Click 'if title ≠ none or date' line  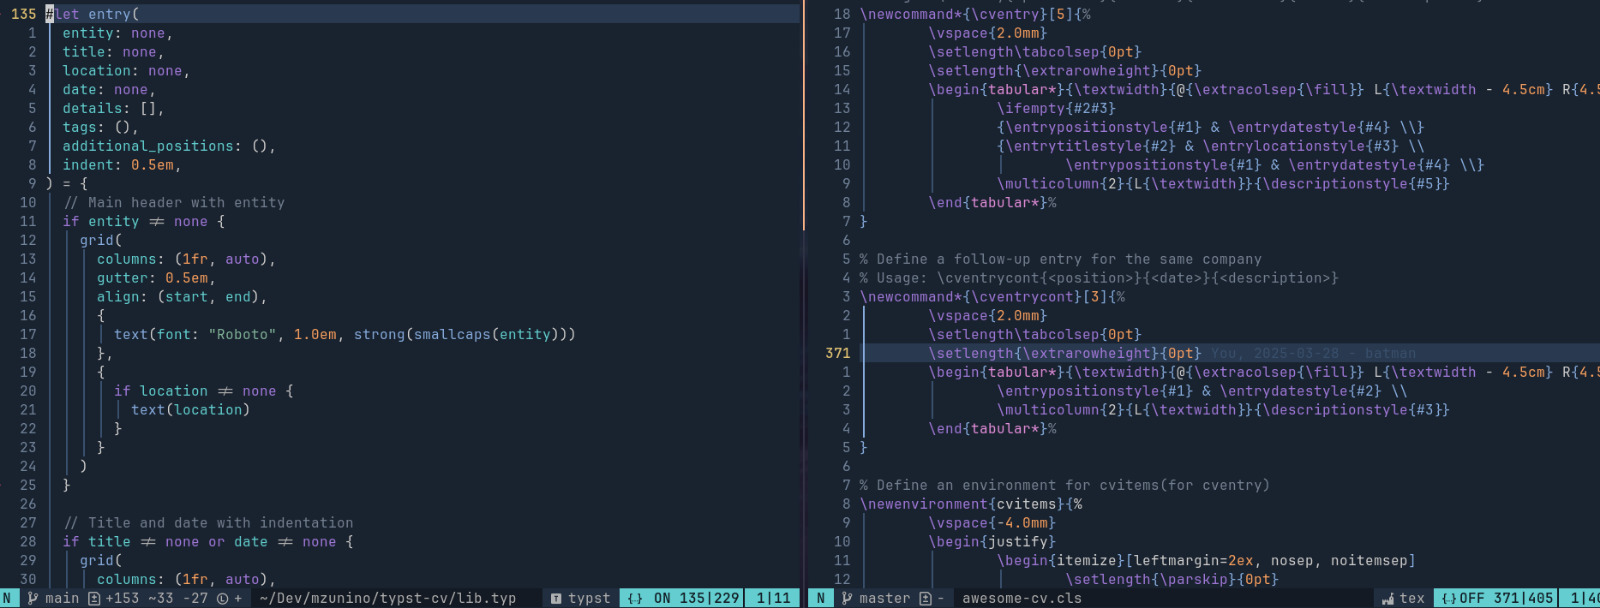coord(208,542)
